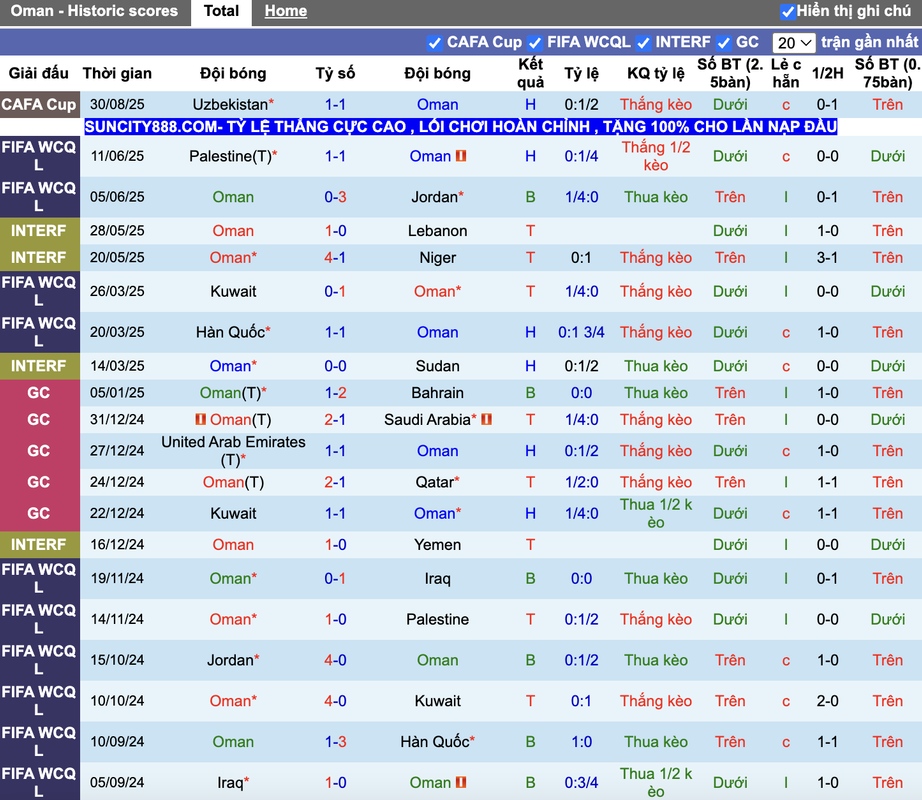
Task: Click the 3-1 half-time score for Niger match
Action: 827,258
